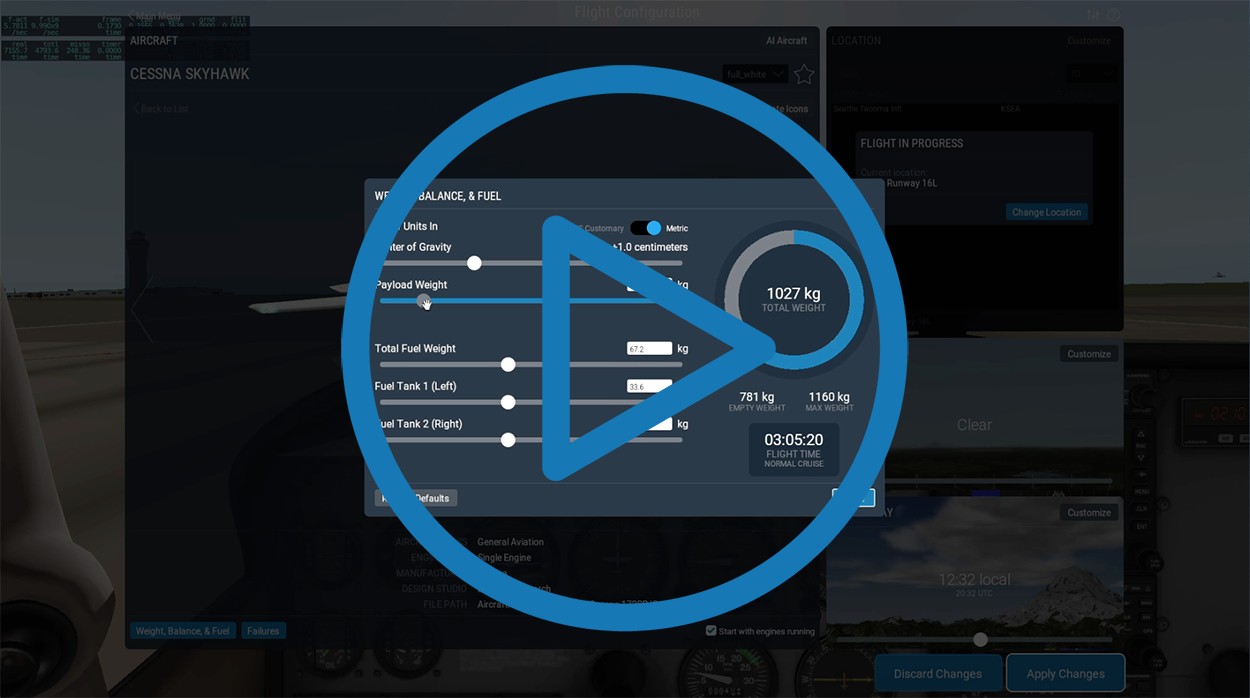Screen dimensions: 1250x698
Task: Toggle the US Customary / Metric units switch
Action: (x=646, y=228)
